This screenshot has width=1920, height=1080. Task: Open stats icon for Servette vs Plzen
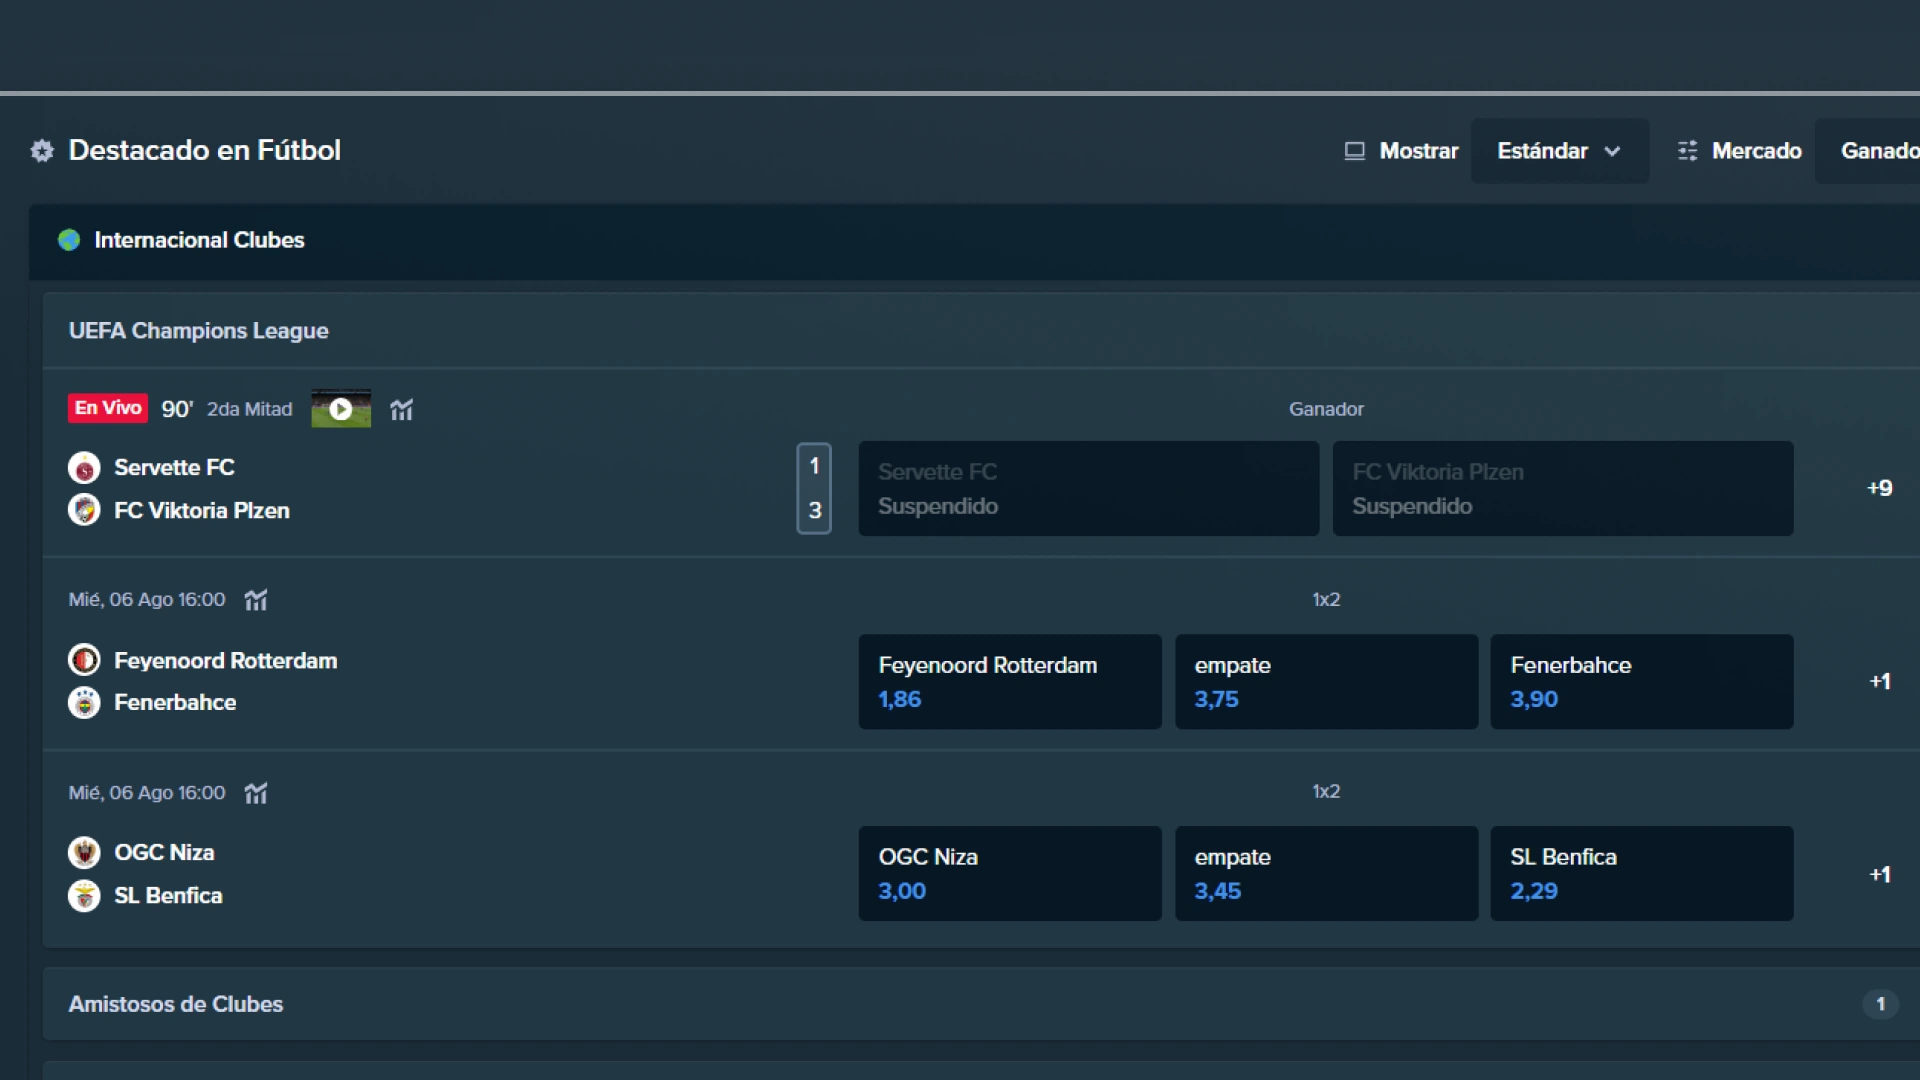pyautogui.click(x=401, y=409)
